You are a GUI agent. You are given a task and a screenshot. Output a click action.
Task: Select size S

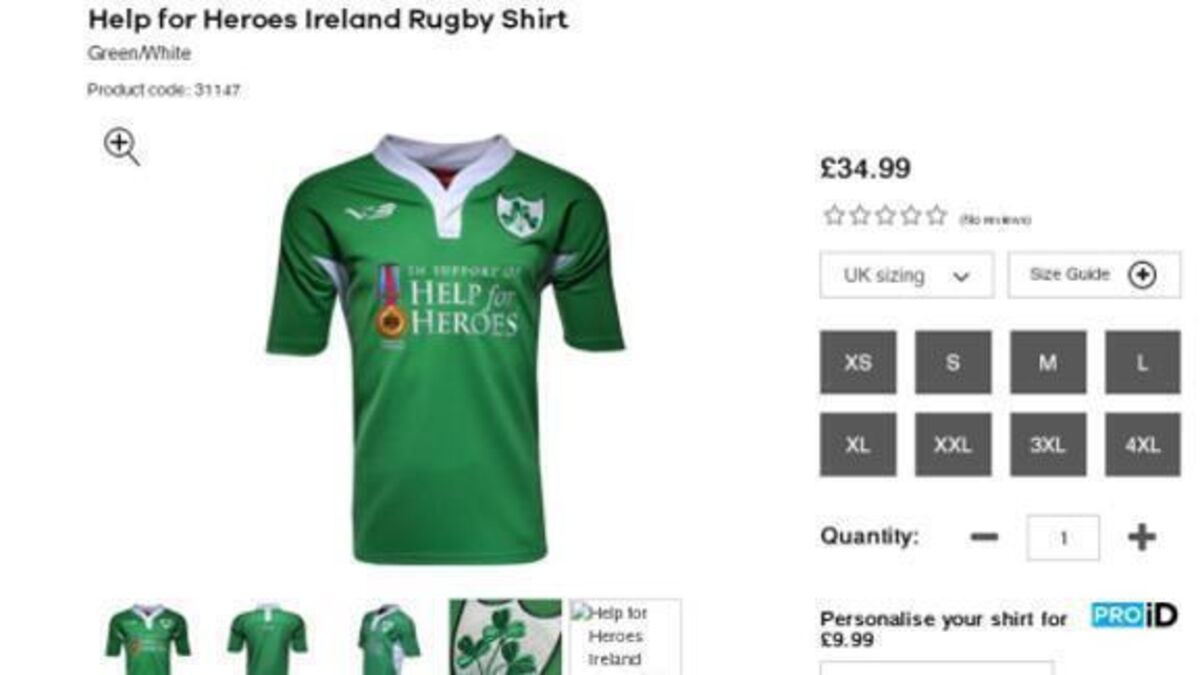[953, 363]
